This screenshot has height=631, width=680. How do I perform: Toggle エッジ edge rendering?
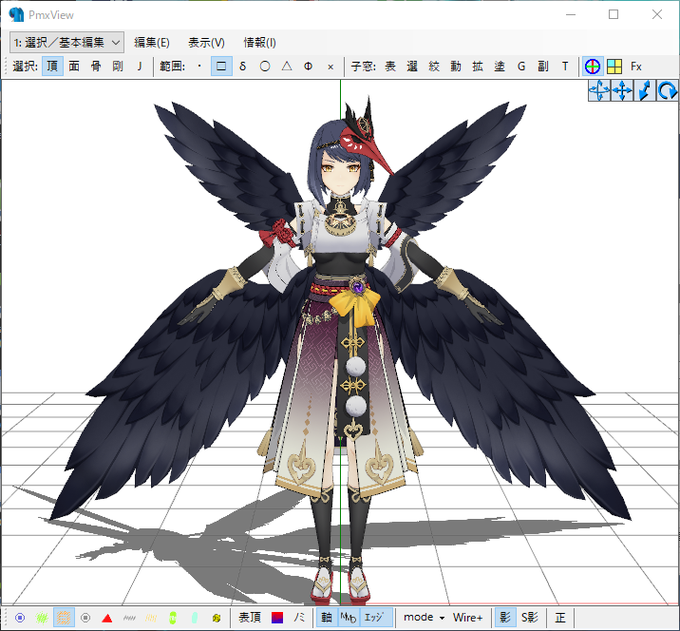point(376,618)
